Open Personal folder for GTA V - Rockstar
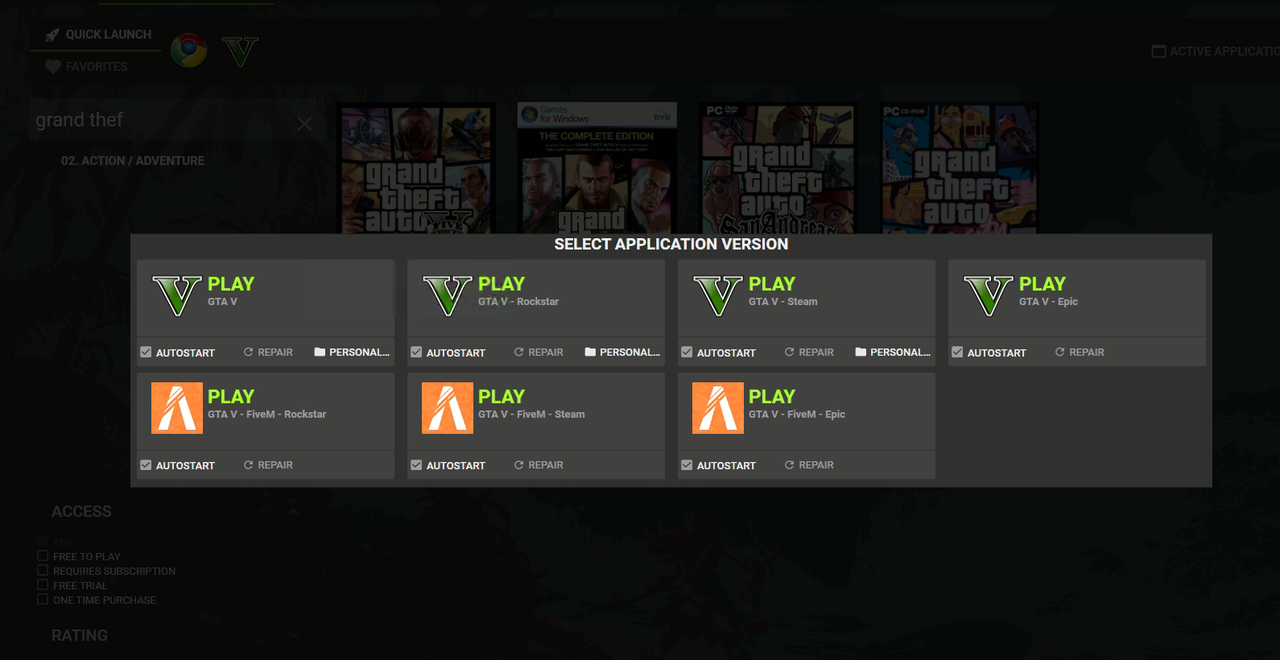The image size is (1280, 660). coord(622,352)
